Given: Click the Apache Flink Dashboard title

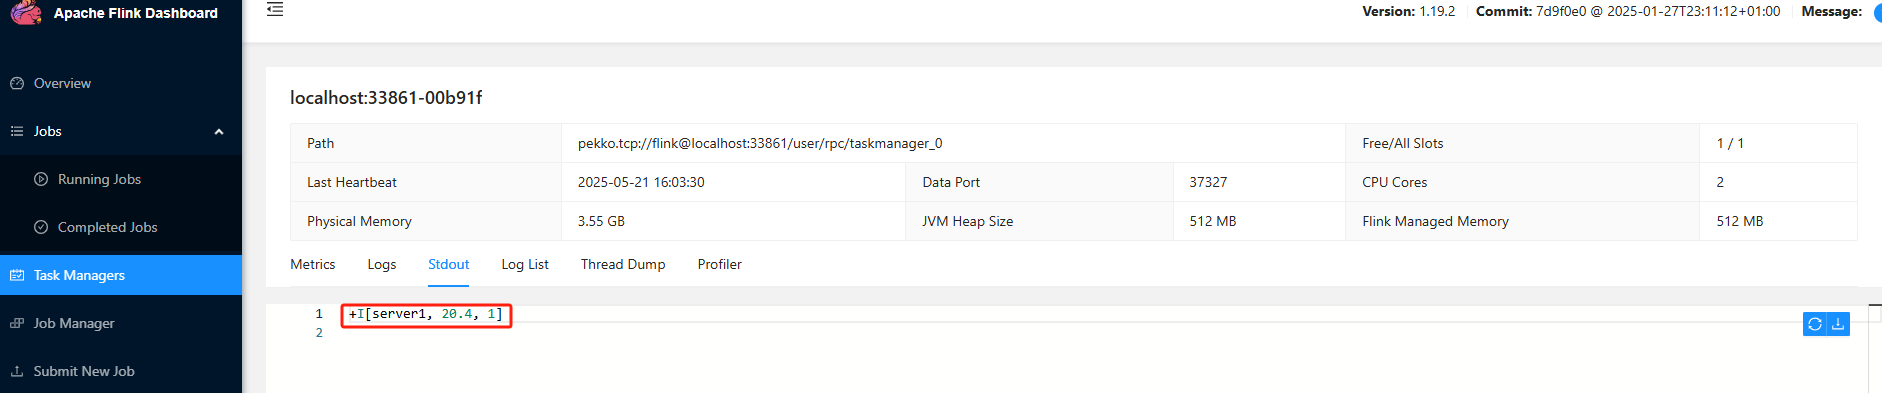Looking at the screenshot, I should pyautogui.click(x=136, y=13).
